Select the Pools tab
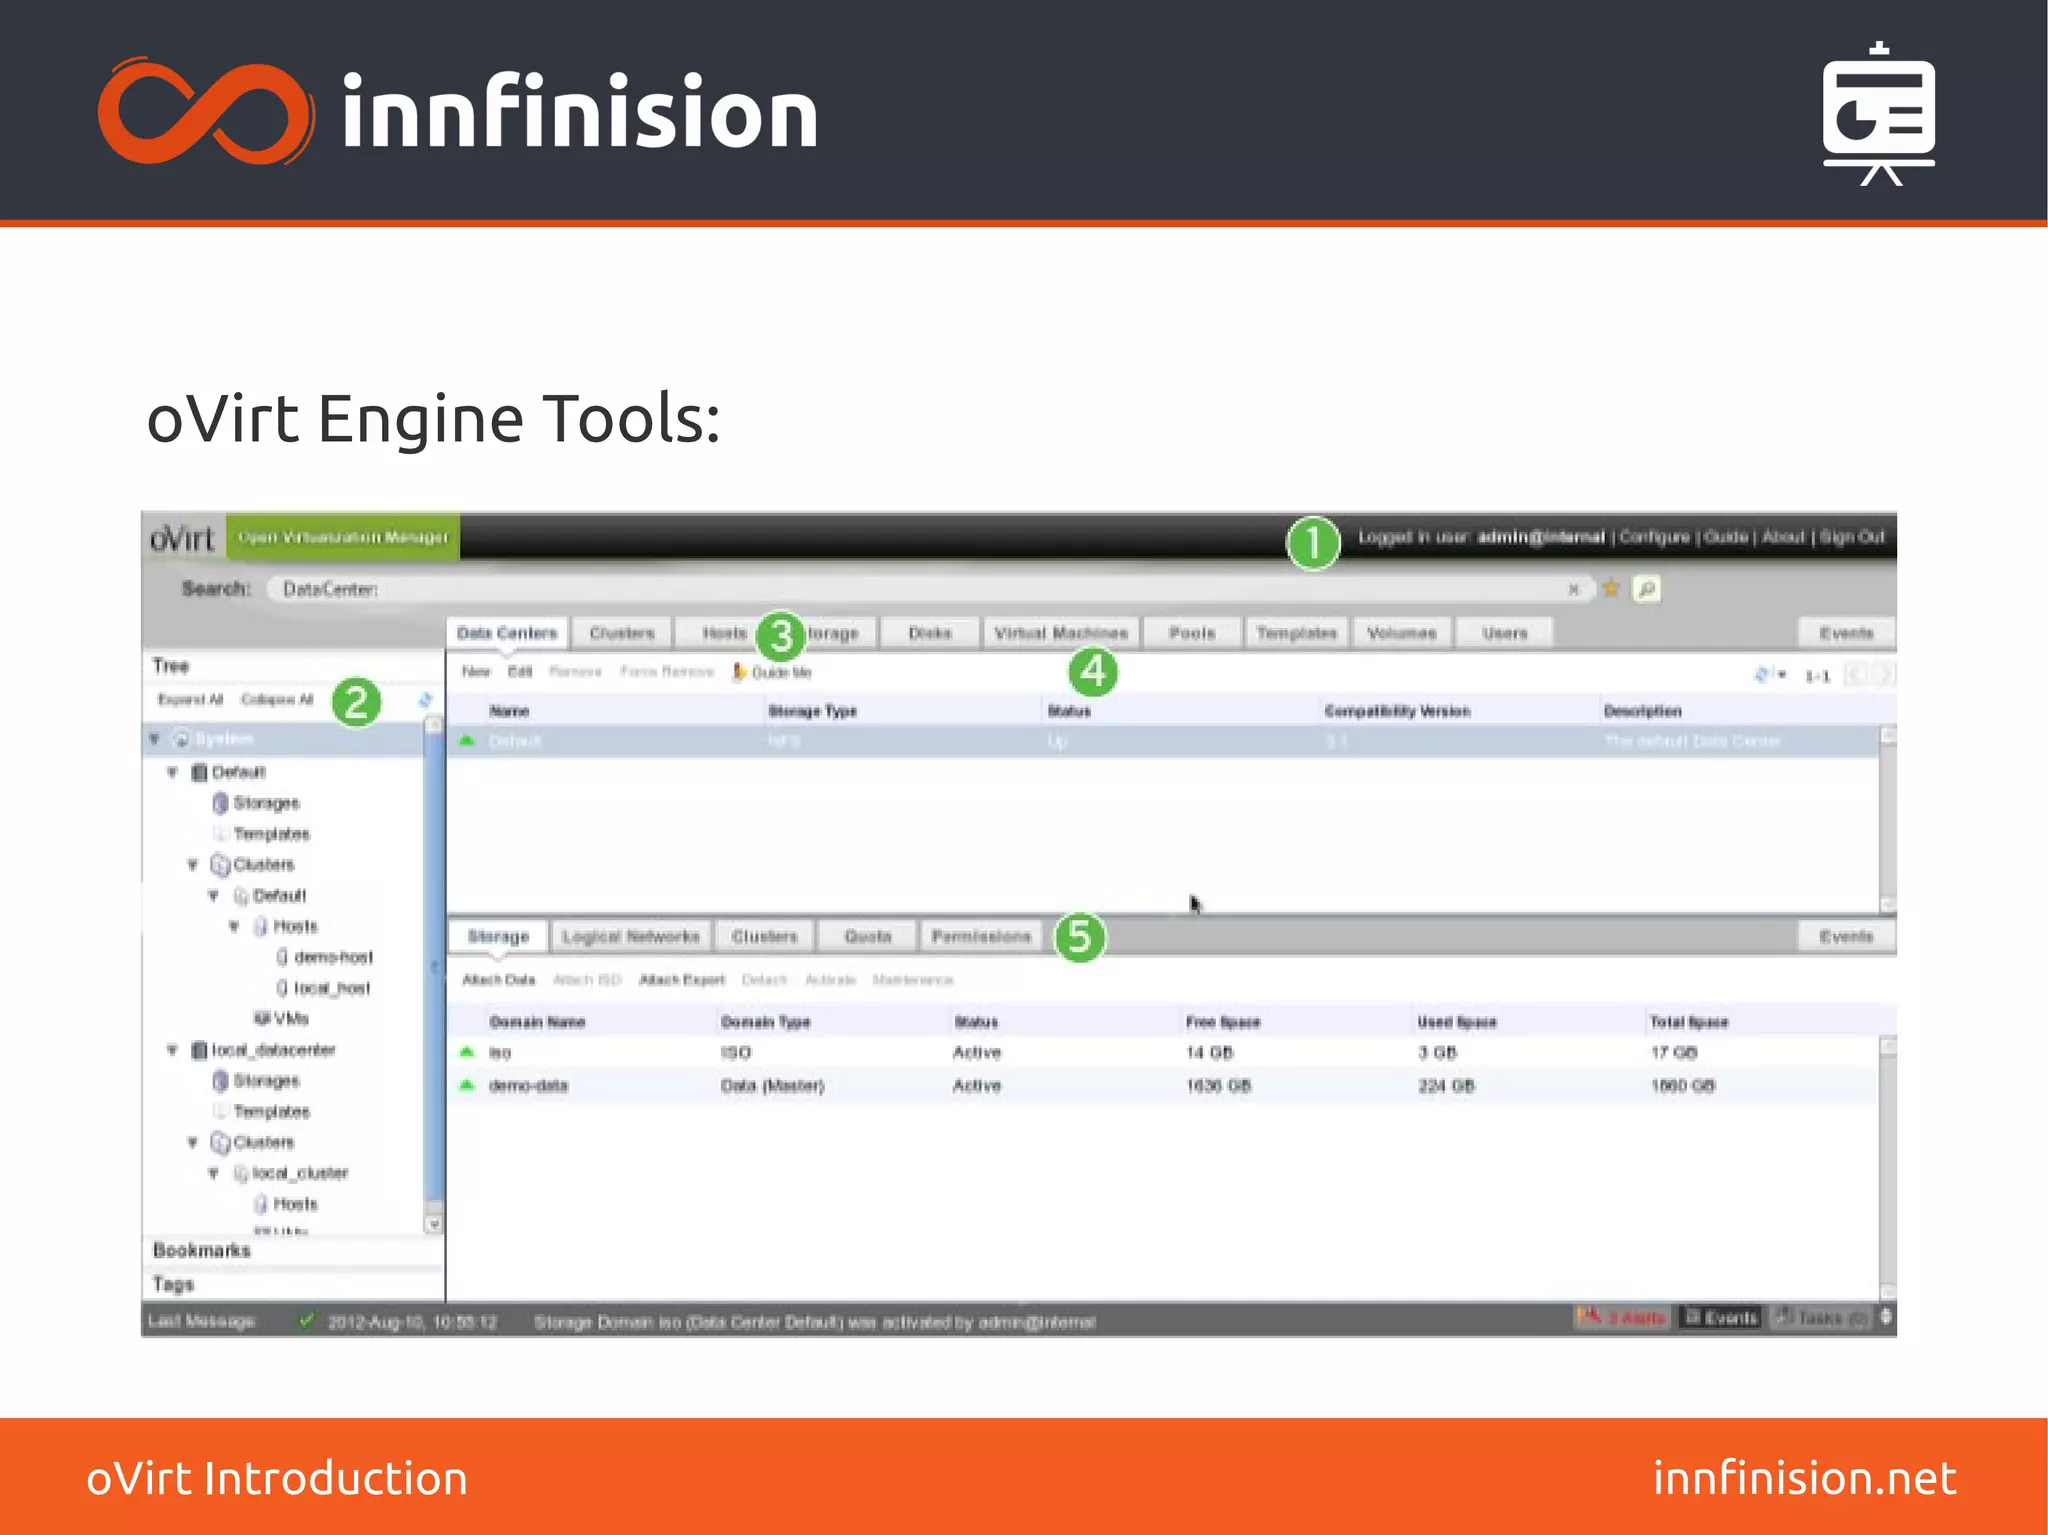The image size is (2048, 1535). click(1192, 633)
